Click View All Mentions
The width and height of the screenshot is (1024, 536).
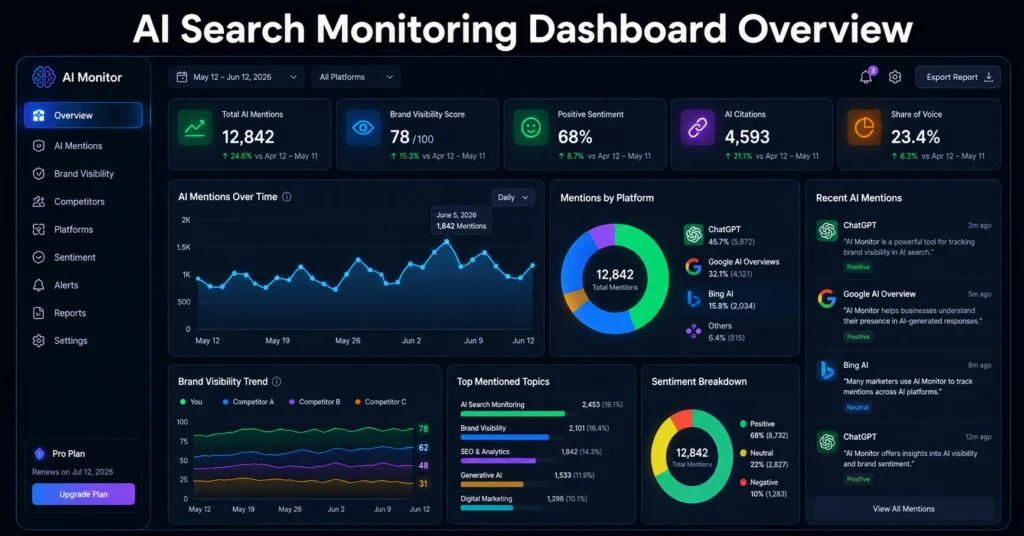[x=903, y=509]
